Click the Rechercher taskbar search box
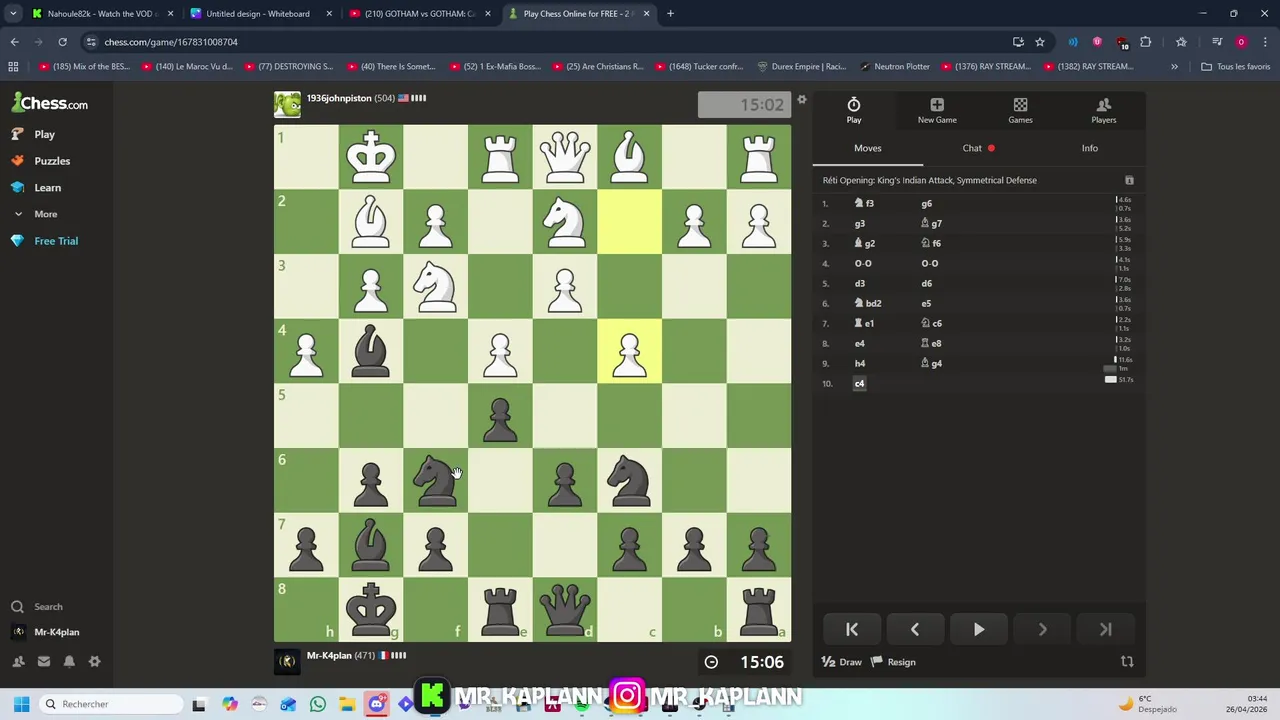 (110, 704)
